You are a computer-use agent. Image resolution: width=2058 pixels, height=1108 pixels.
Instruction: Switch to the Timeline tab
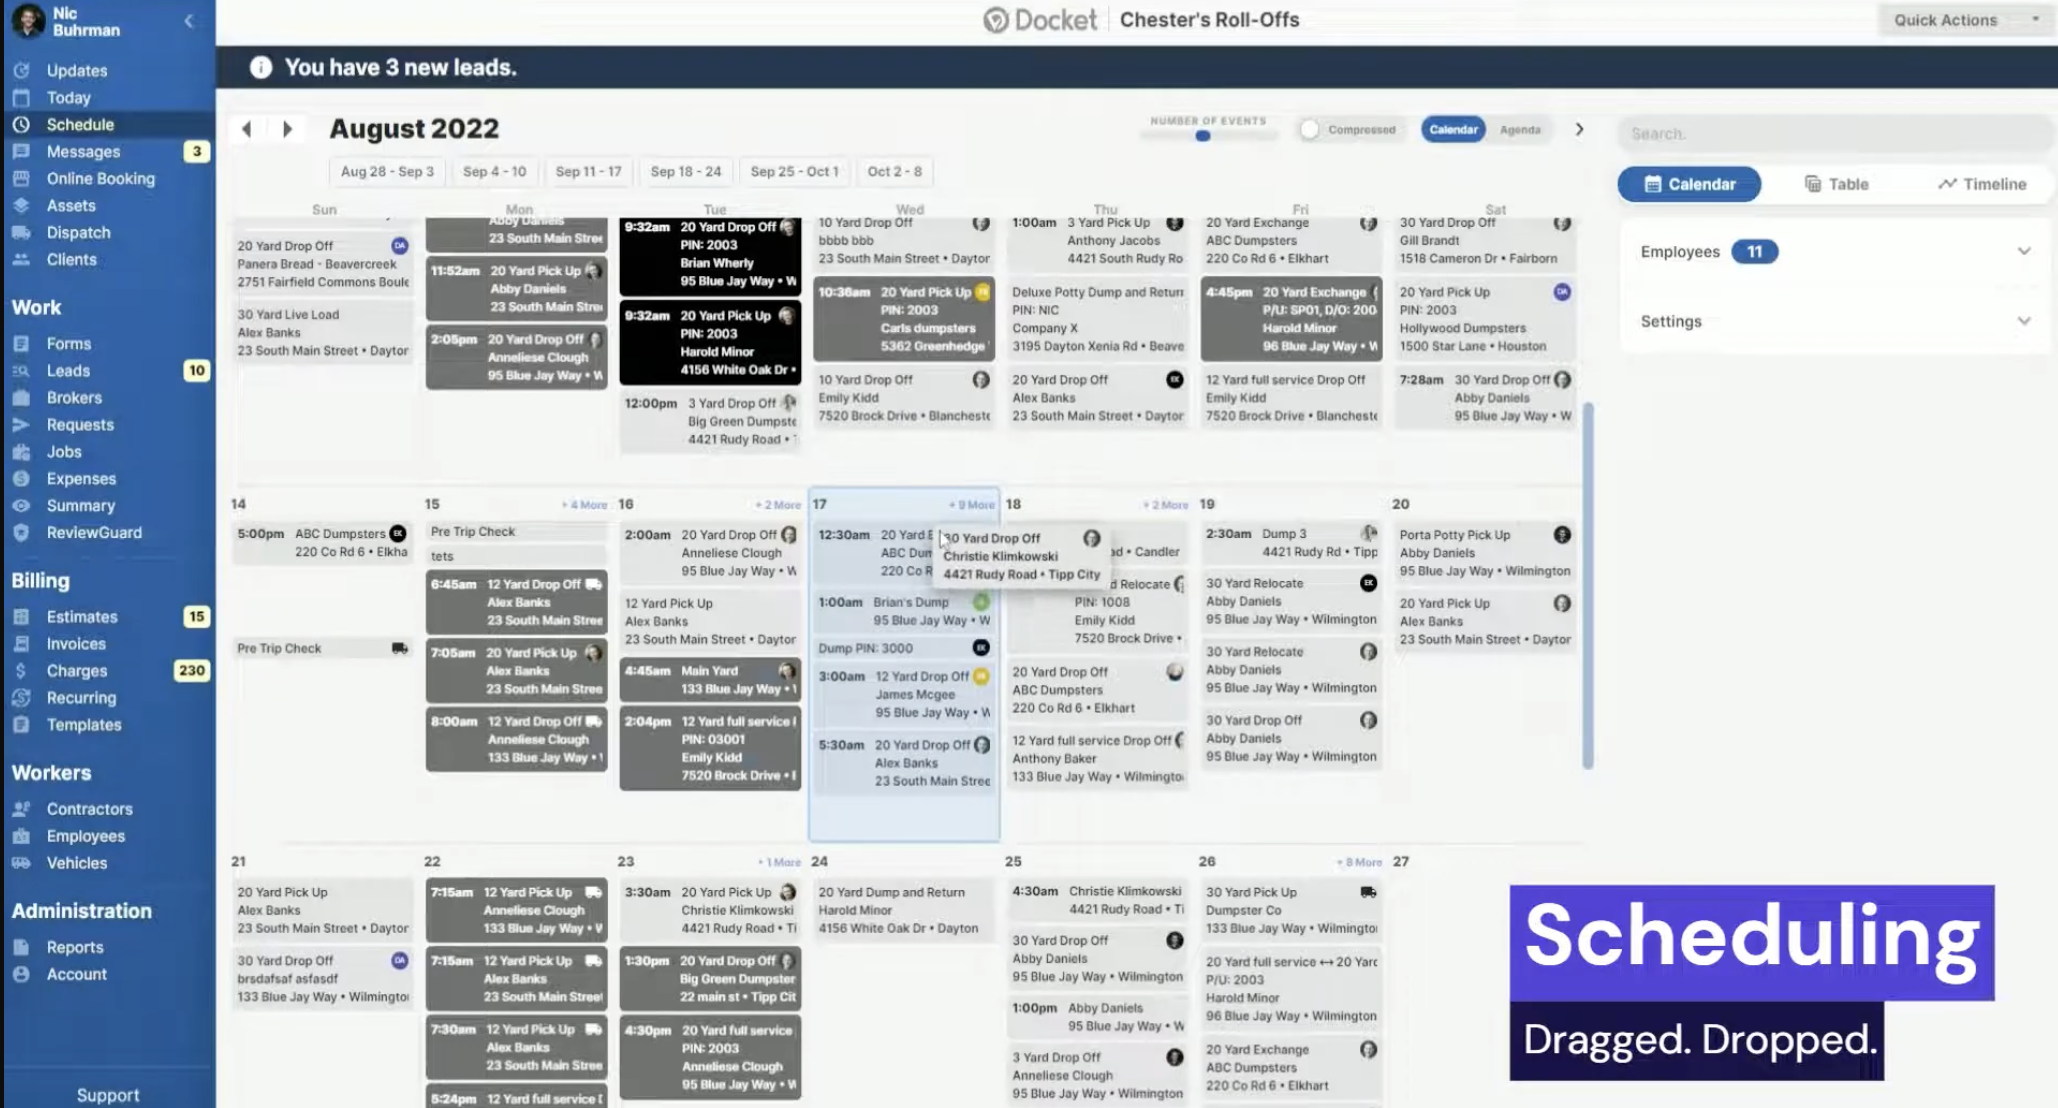1981,184
